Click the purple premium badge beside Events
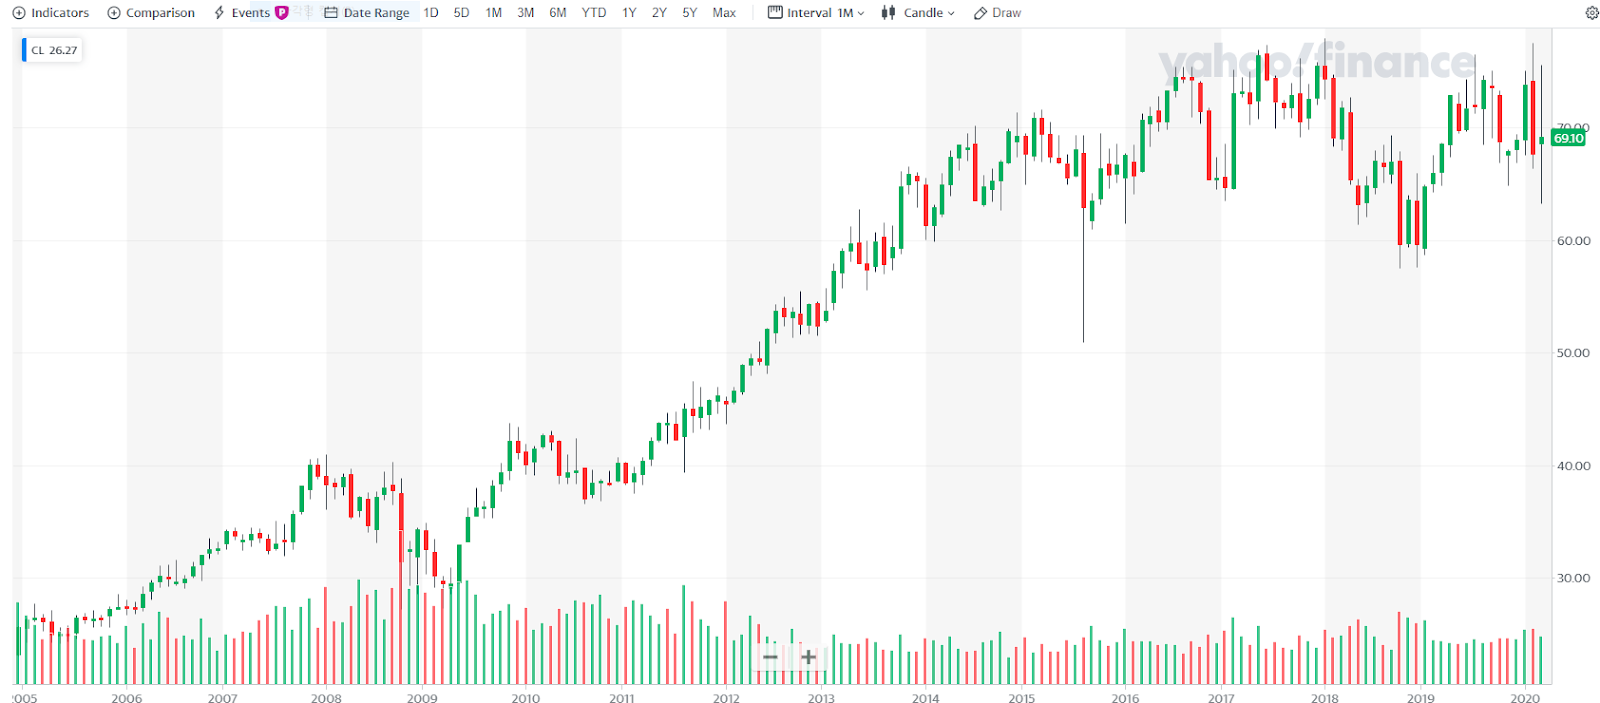This screenshot has height=703, width=1600. (x=282, y=13)
